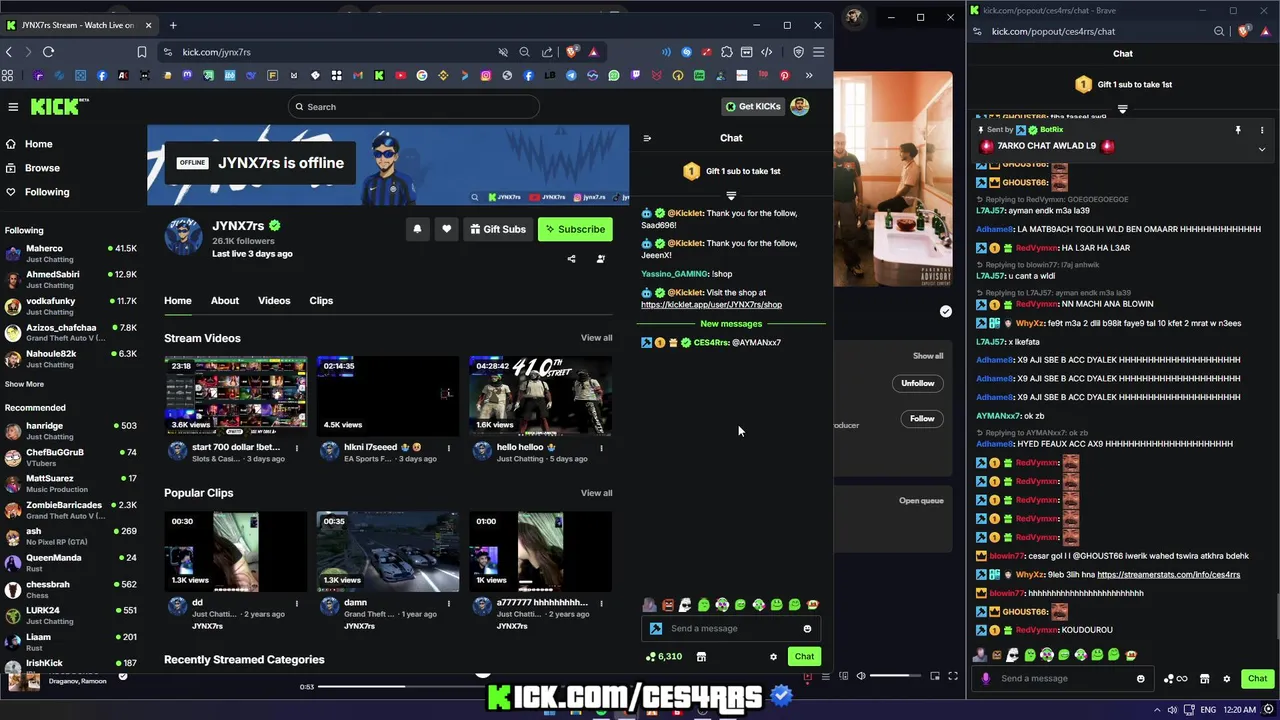Open kicklet.app shop link in chat
1280x720 pixels.
711,305
